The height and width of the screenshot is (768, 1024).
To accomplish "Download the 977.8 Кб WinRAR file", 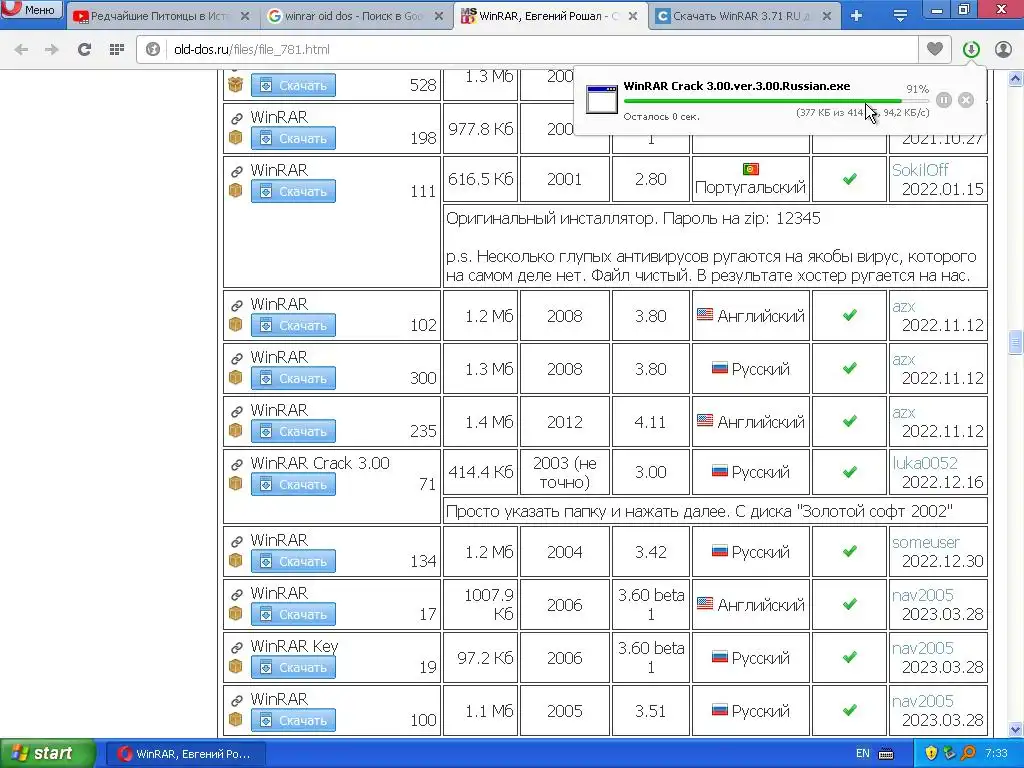I will point(293,138).
